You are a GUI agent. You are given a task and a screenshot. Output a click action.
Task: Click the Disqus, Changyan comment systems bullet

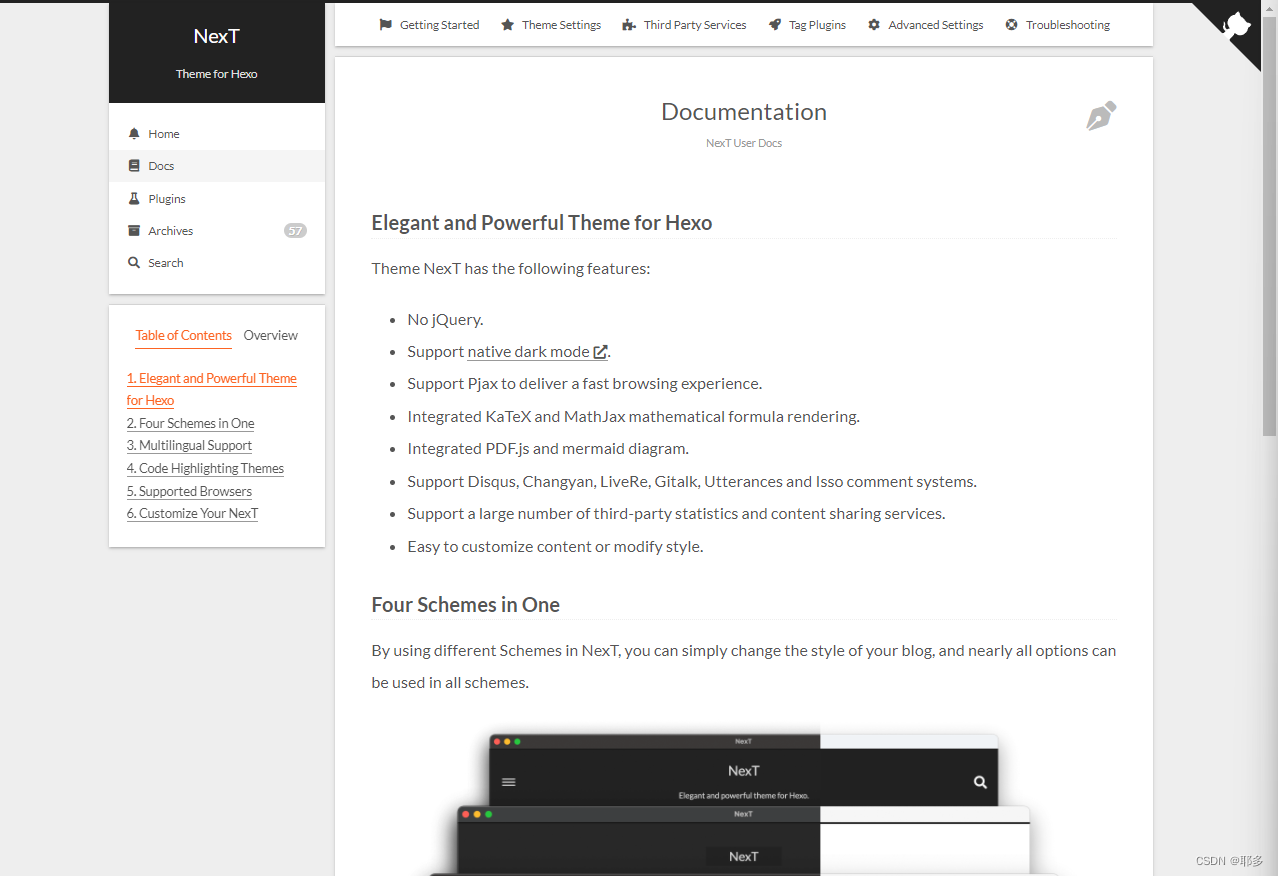pyautogui.click(x=692, y=482)
